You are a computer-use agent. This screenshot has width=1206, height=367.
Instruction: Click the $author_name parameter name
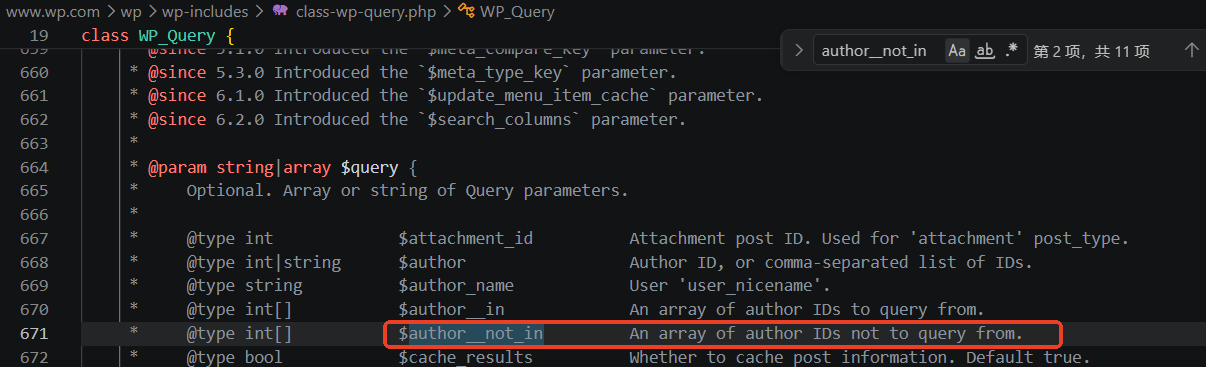(x=456, y=286)
